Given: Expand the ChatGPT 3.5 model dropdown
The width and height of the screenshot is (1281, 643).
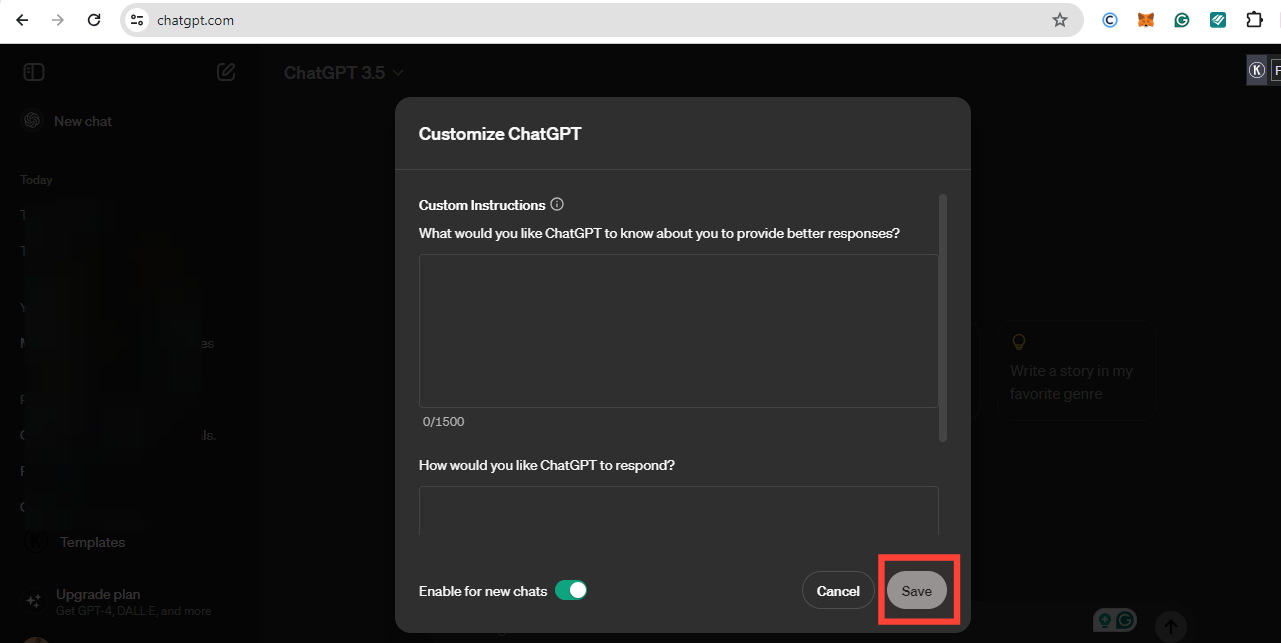Looking at the screenshot, I should point(344,72).
